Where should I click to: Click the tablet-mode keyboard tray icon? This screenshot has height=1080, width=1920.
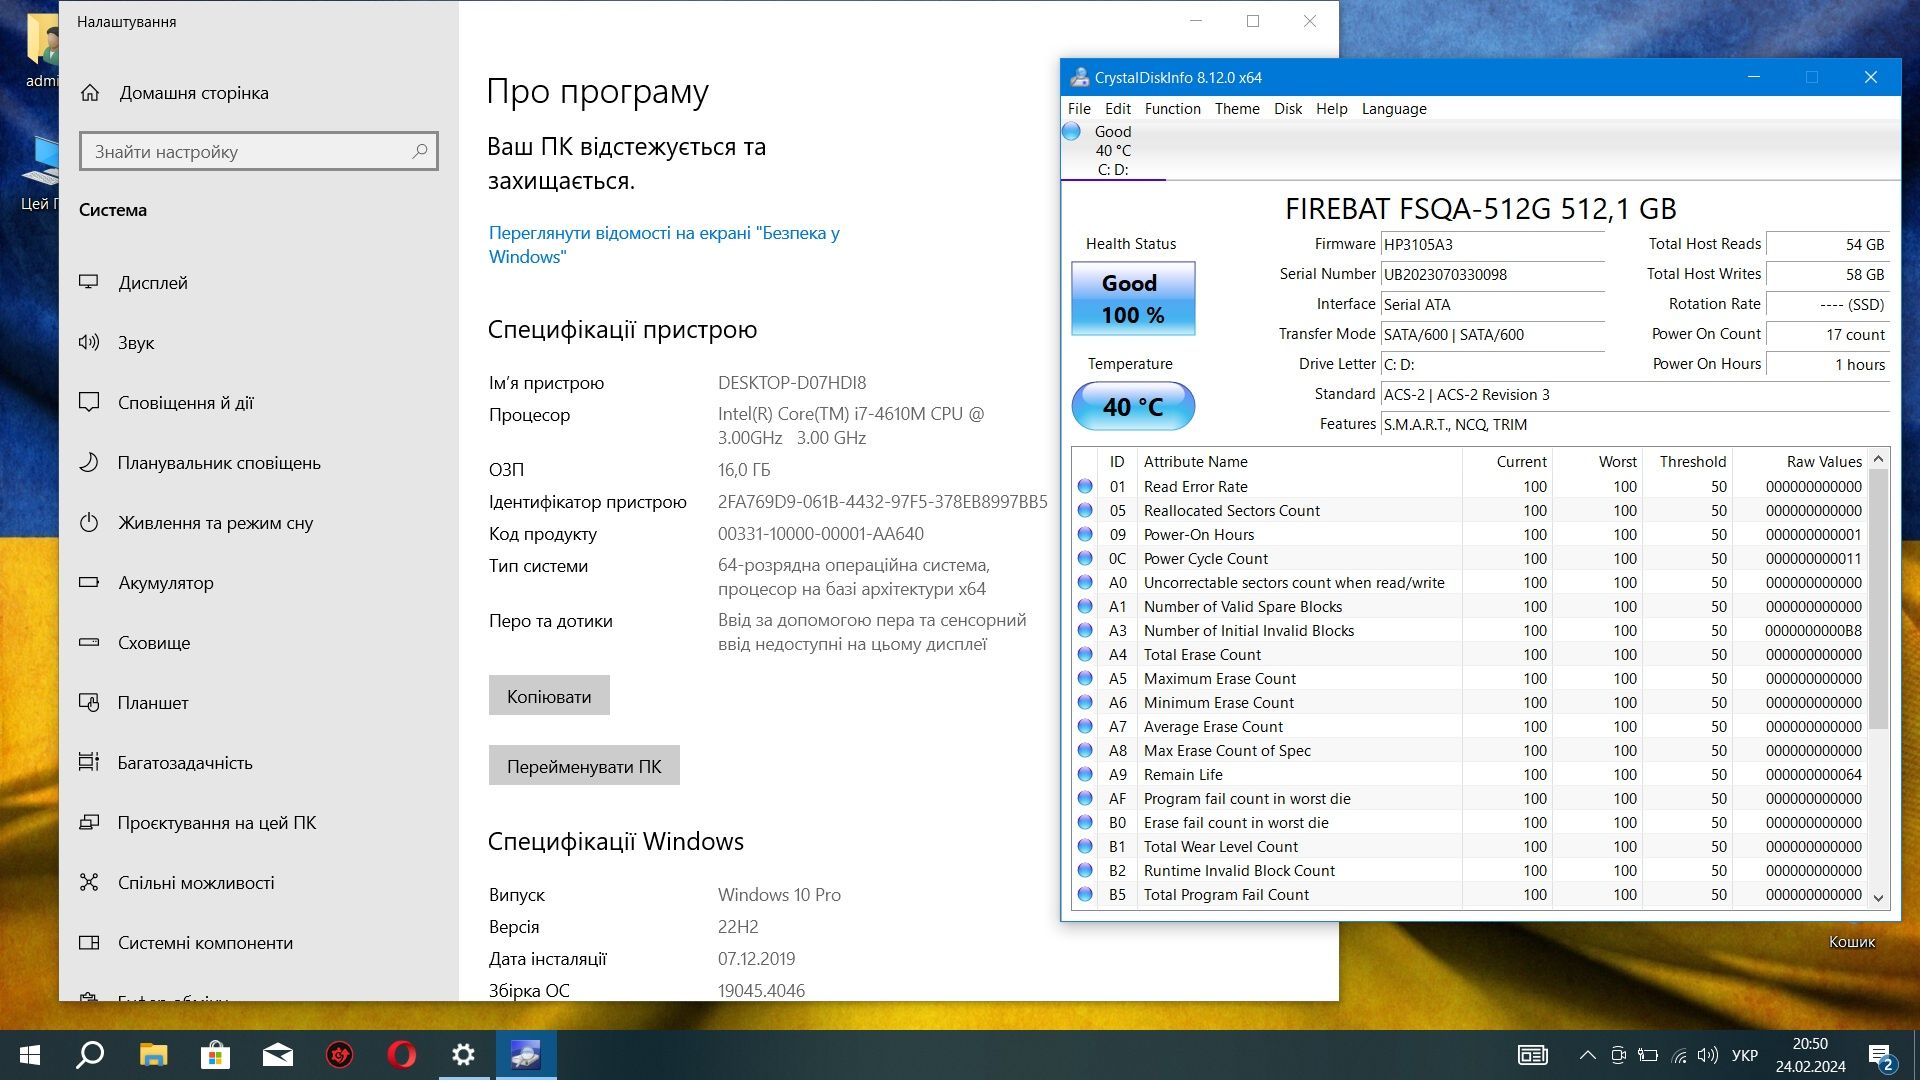[x=1532, y=1055]
